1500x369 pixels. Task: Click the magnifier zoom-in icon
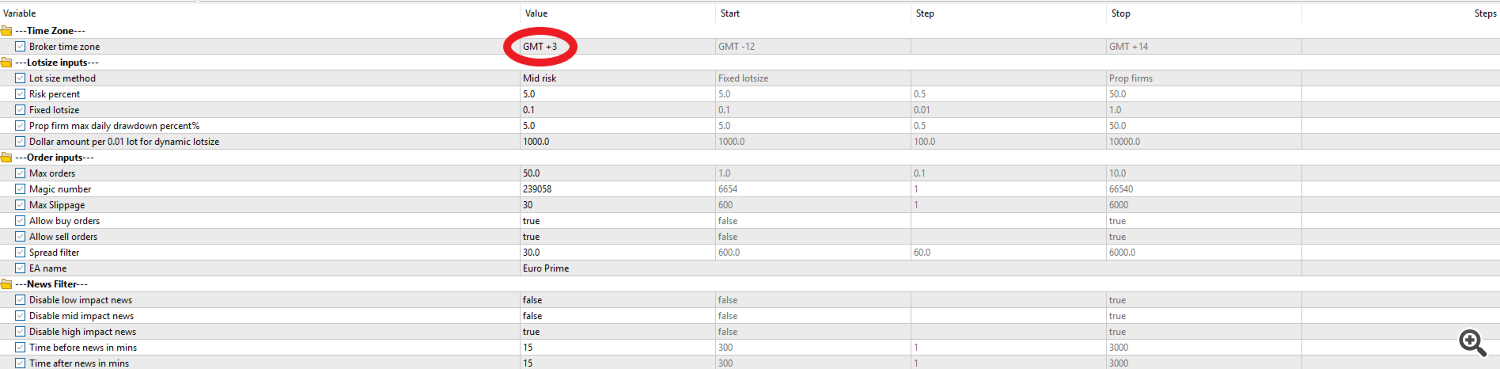click(x=1472, y=343)
